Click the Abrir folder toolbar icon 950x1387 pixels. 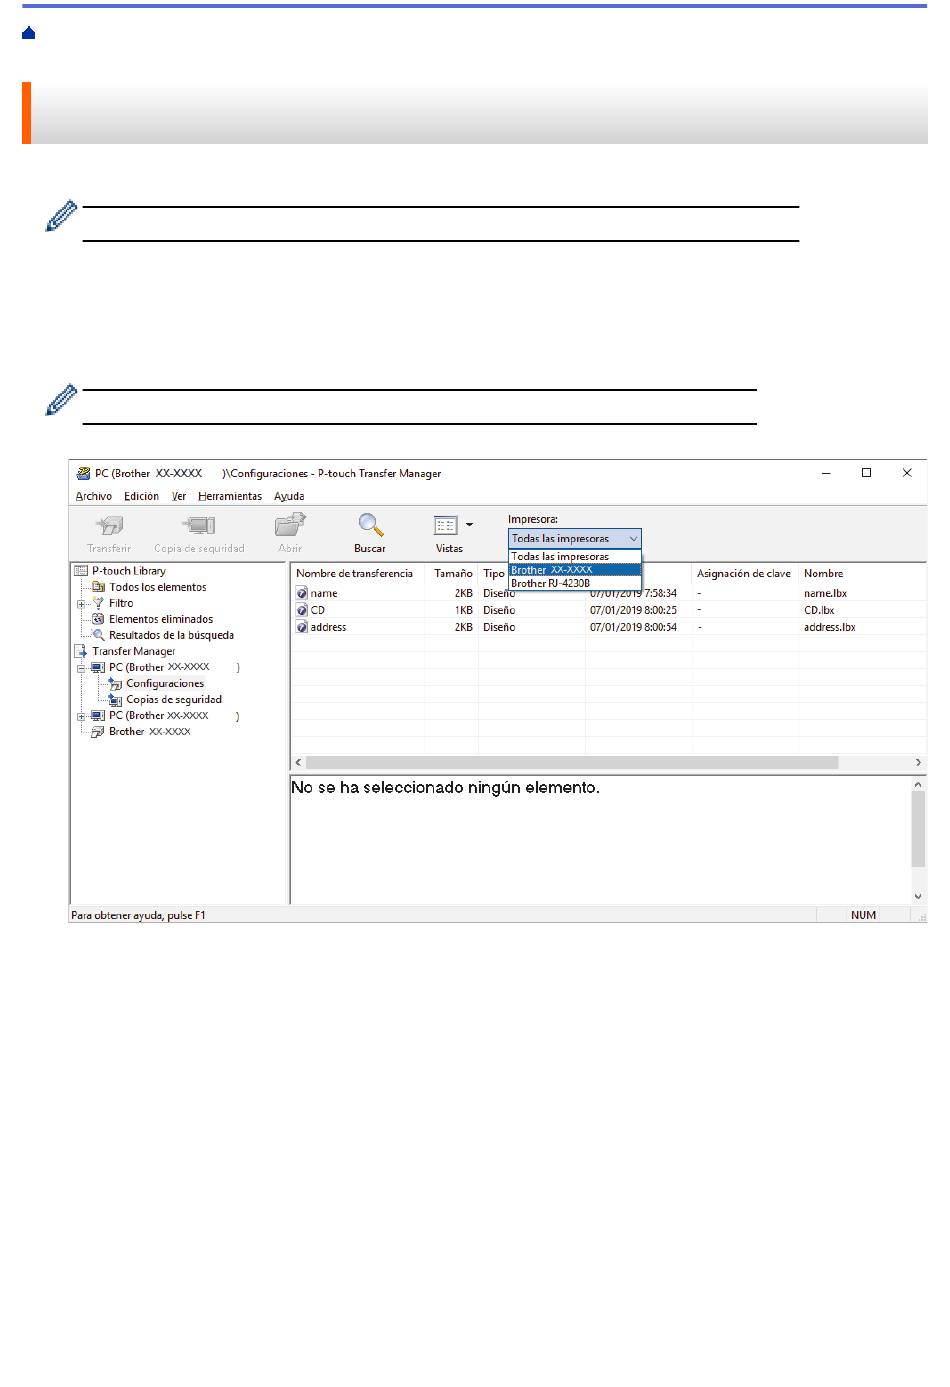(290, 525)
